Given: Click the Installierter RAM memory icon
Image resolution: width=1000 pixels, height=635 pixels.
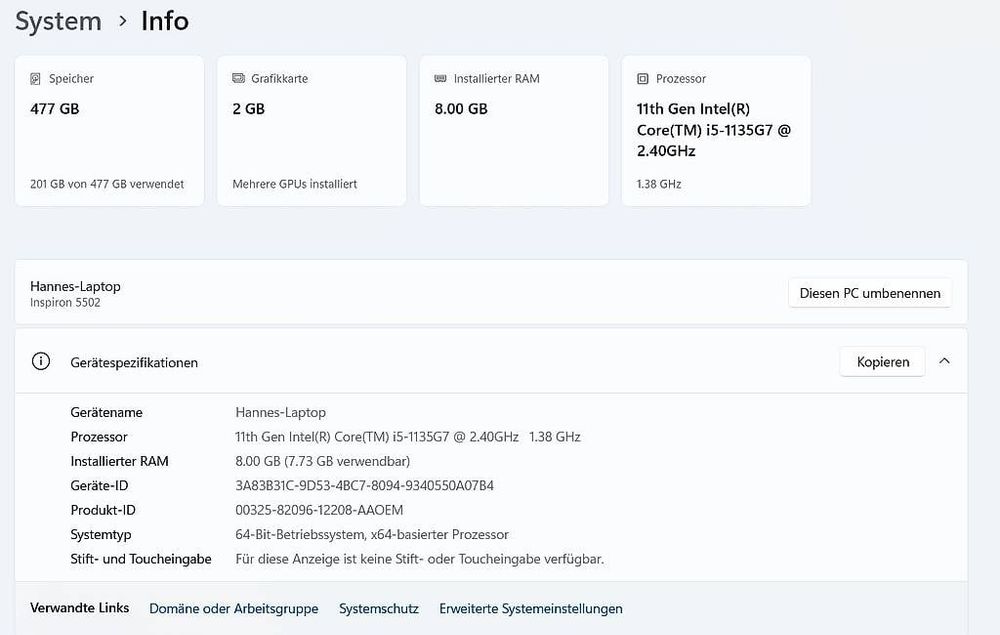Looking at the screenshot, I should (440, 78).
